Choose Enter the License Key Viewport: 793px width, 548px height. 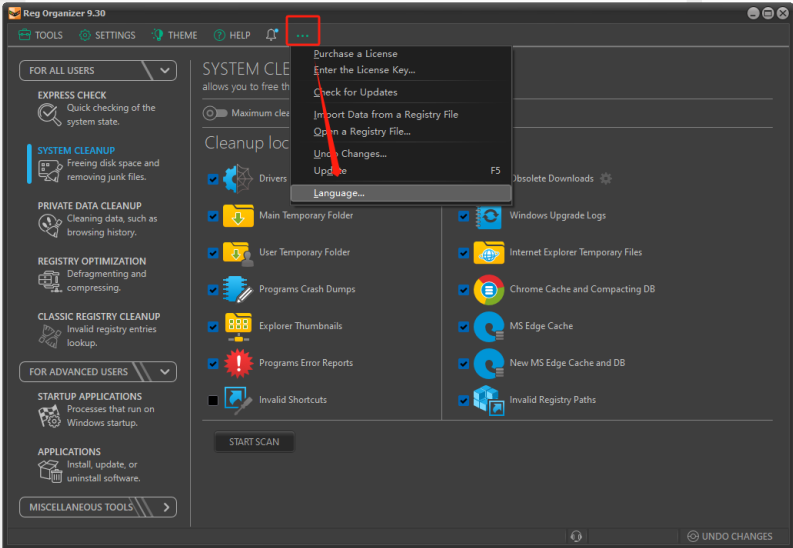point(364,70)
